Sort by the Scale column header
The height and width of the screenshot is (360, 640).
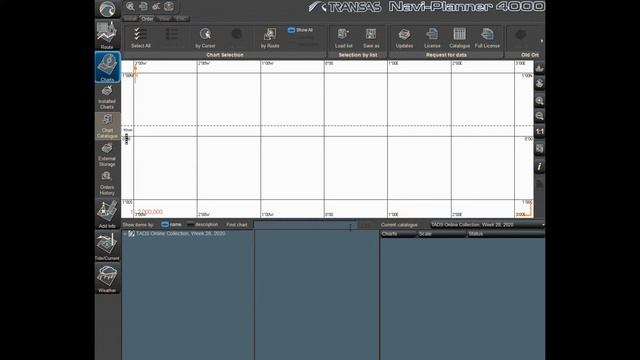click(442, 234)
